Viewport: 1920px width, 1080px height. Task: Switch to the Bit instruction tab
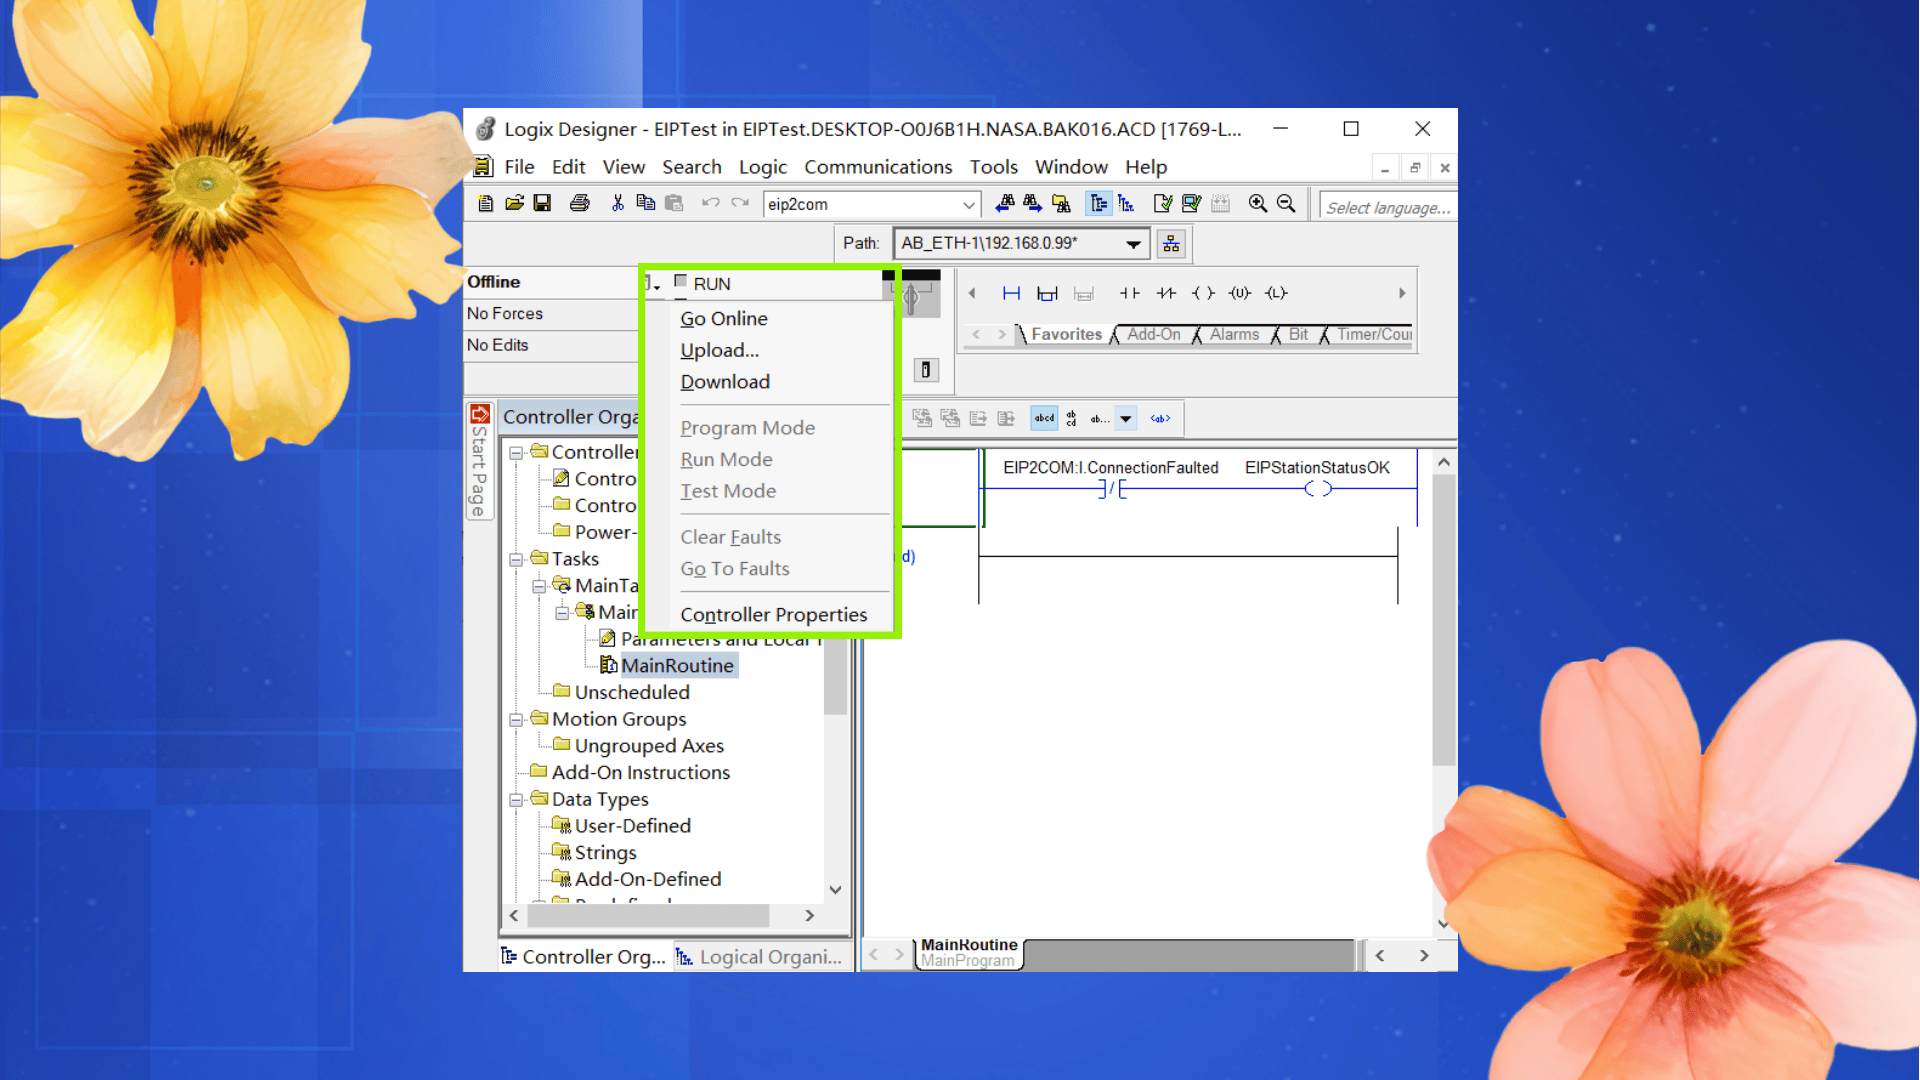(x=1298, y=335)
